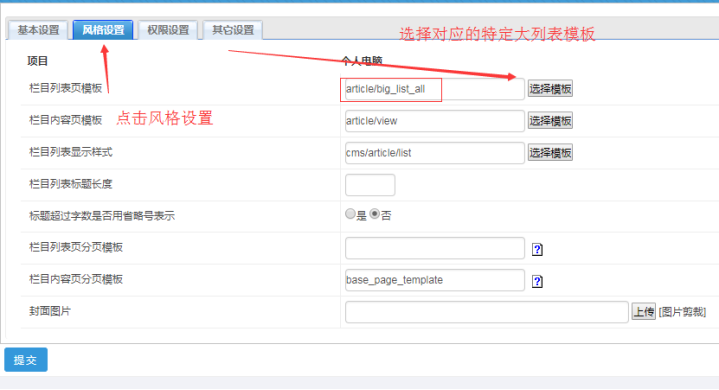Open the 图片剪裁 link

coord(682,312)
